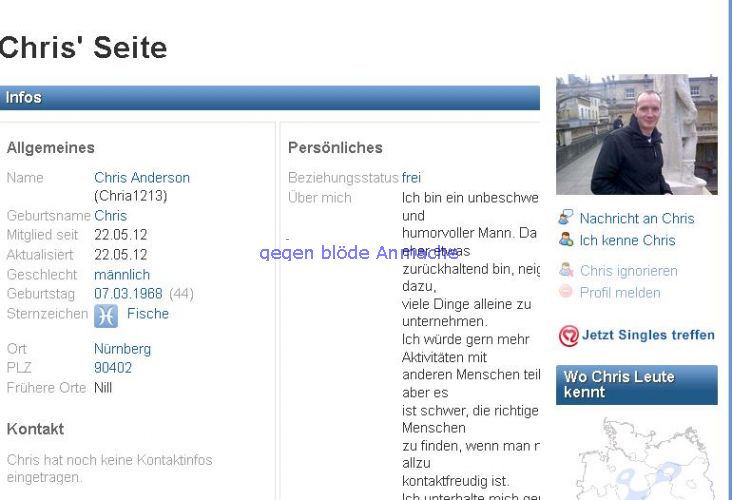Image resolution: width=732 pixels, height=500 pixels.
Task: Choose the 'Chris ignorieren' text link
Action: pos(628,270)
